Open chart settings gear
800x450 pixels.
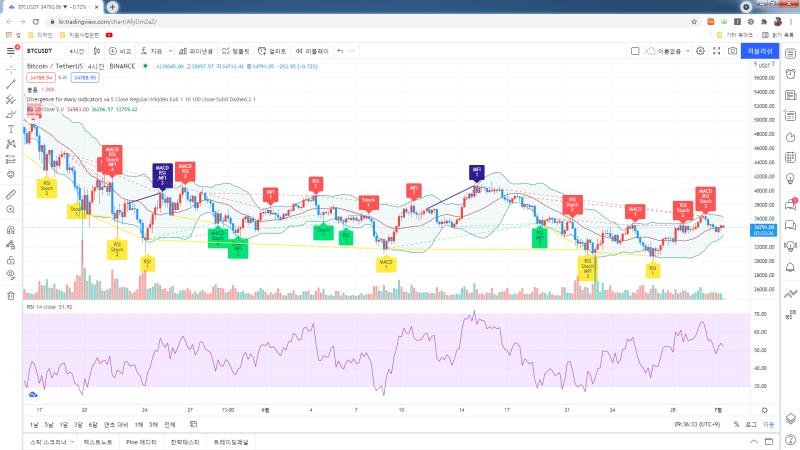(x=701, y=51)
